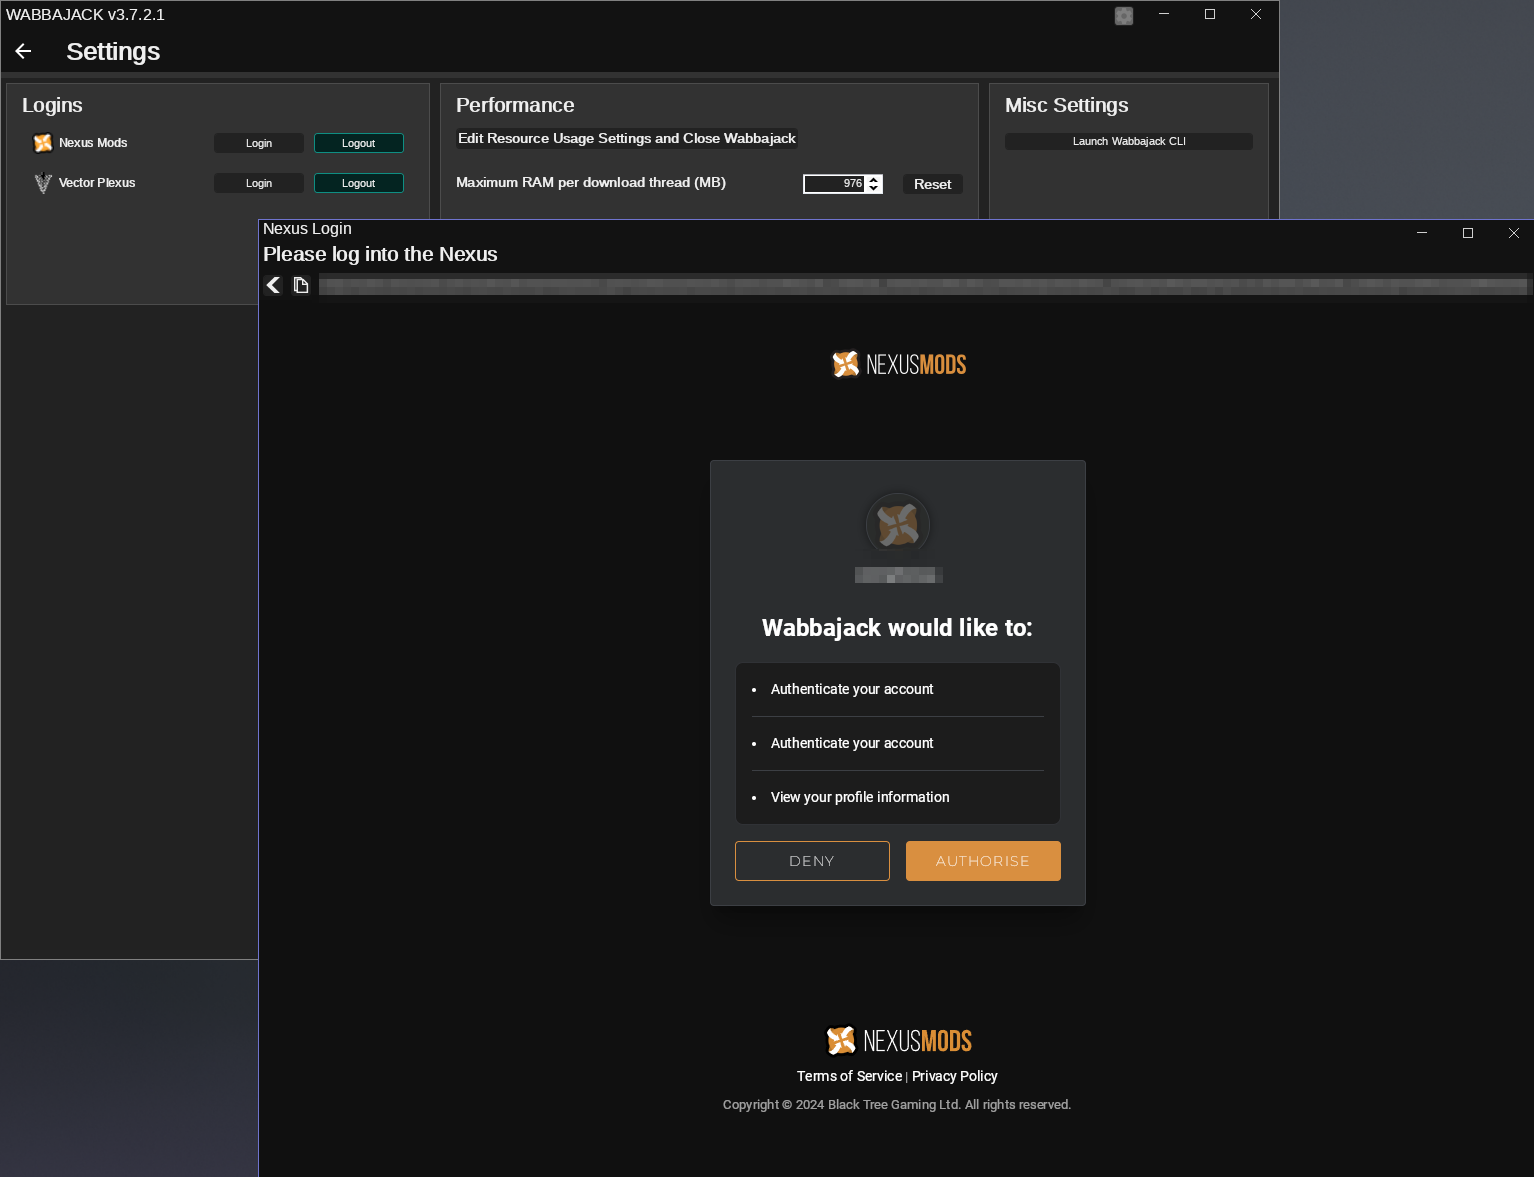Log in to Nexus Mods
This screenshot has width=1534, height=1177.
(x=259, y=143)
